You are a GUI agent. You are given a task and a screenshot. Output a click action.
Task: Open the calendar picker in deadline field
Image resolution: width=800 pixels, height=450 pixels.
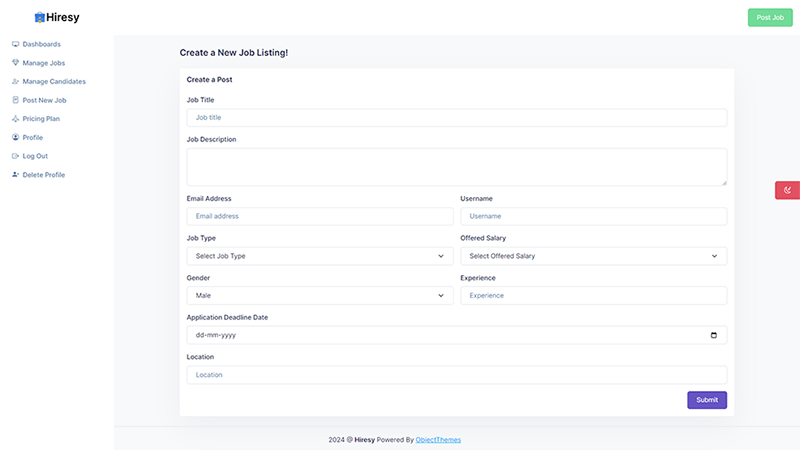pyautogui.click(x=714, y=335)
